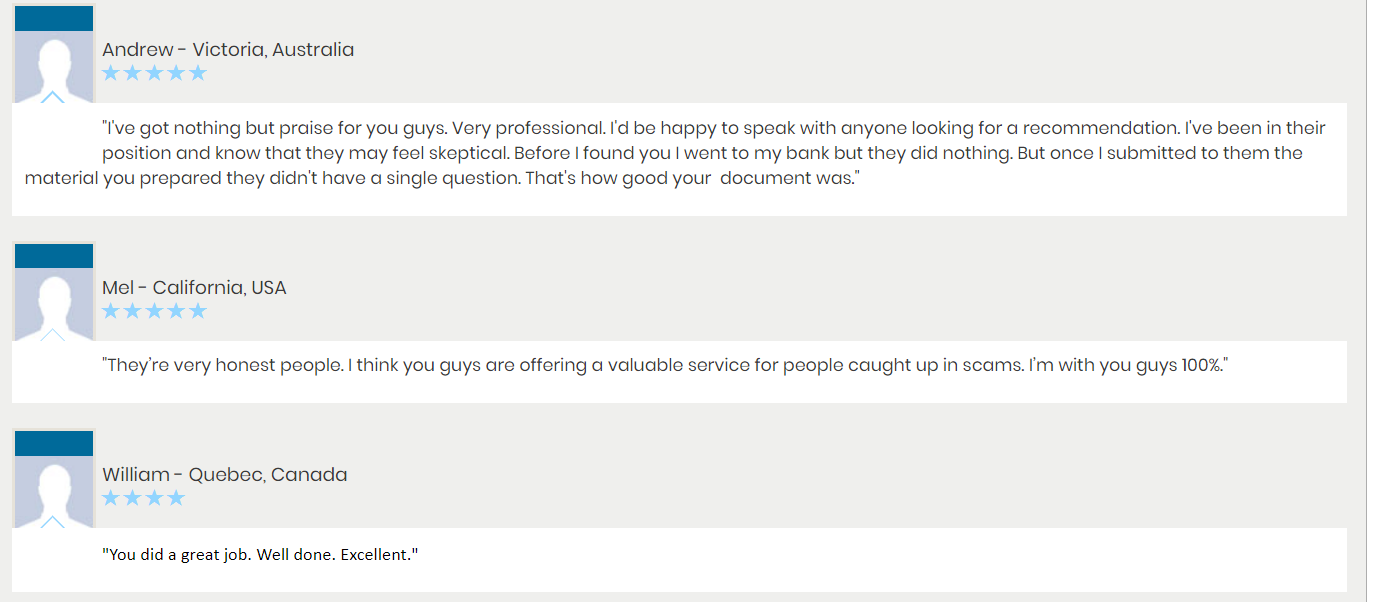This screenshot has height=602, width=1374.
Task: Click William's profile avatar picture
Action: click(x=54, y=491)
